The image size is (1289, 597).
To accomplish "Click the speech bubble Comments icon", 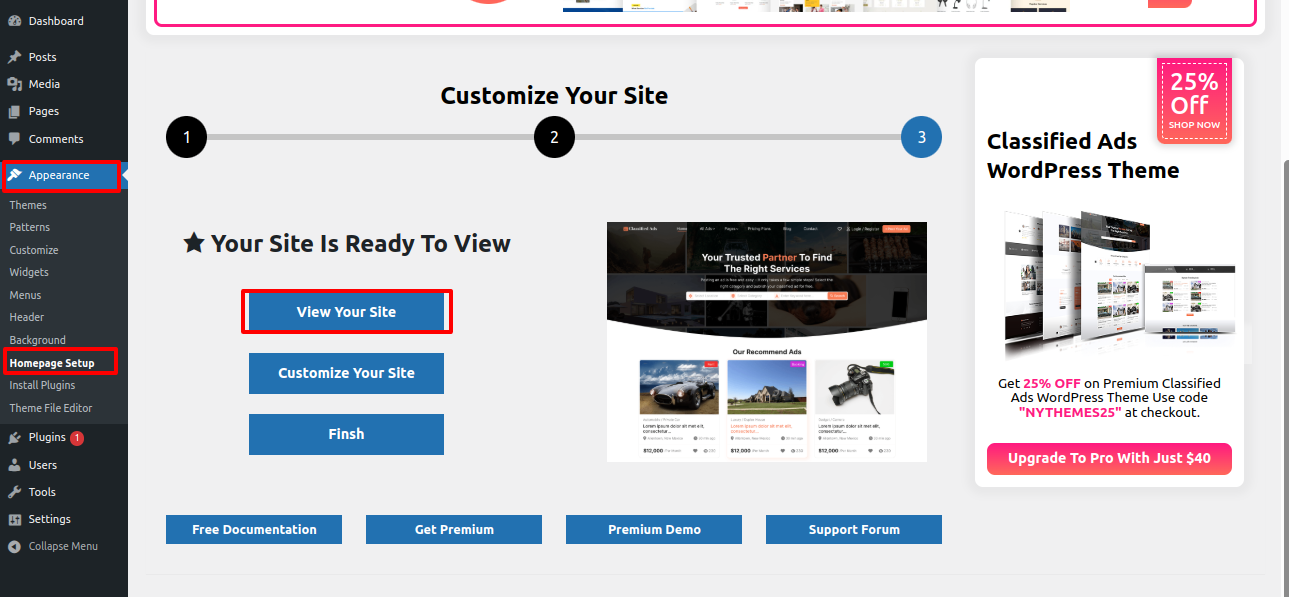I will 14,139.
